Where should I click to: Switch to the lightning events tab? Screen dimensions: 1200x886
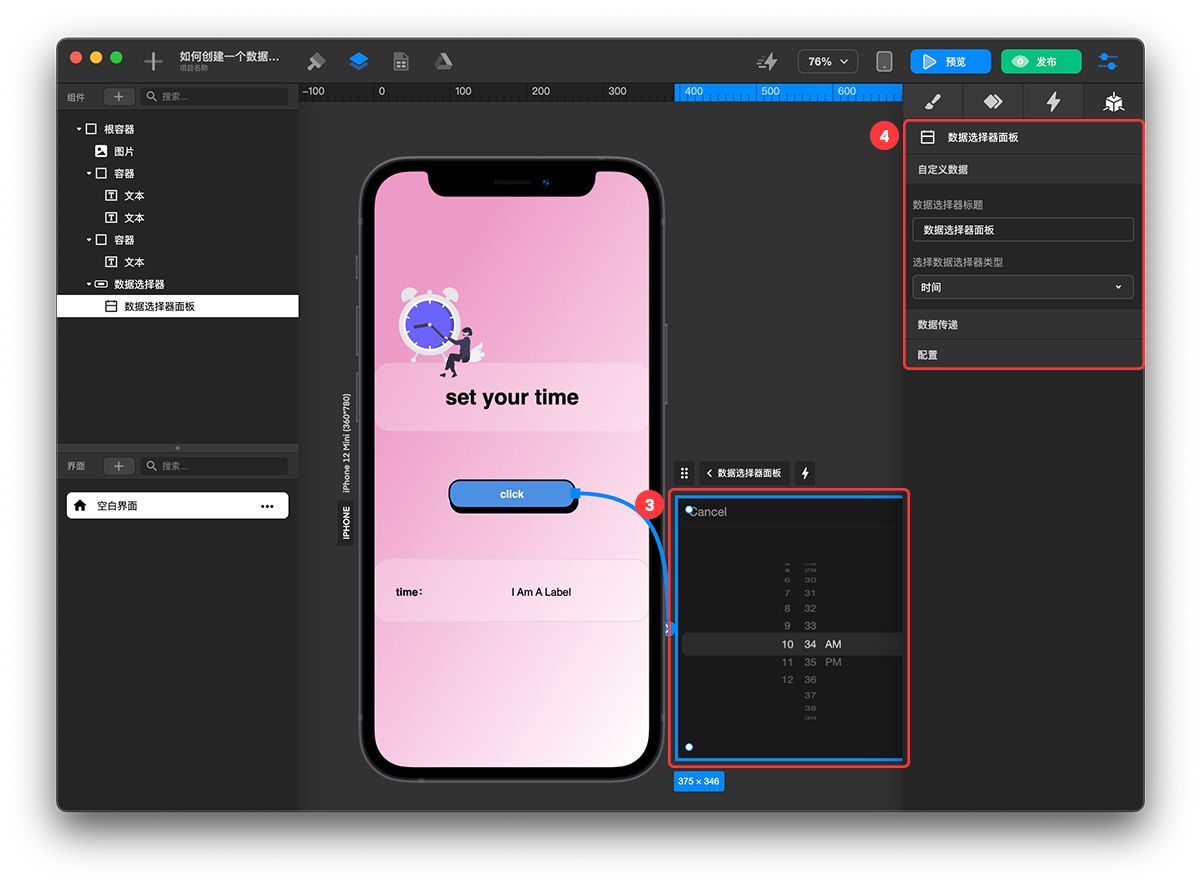coord(1053,102)
